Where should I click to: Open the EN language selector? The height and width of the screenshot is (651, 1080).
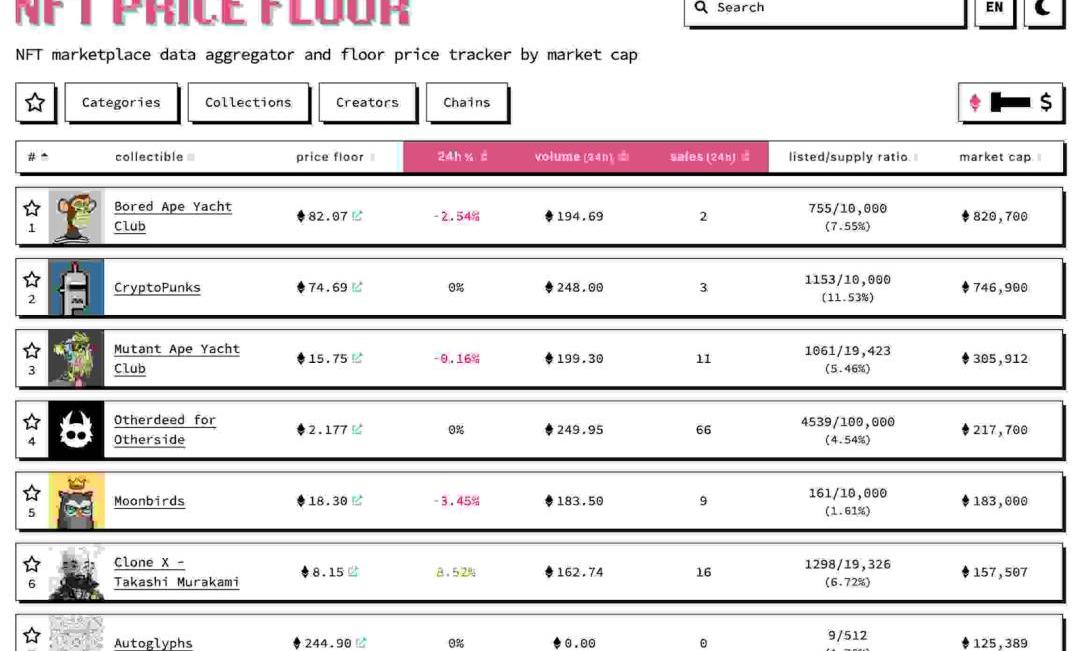coord(994,8)
